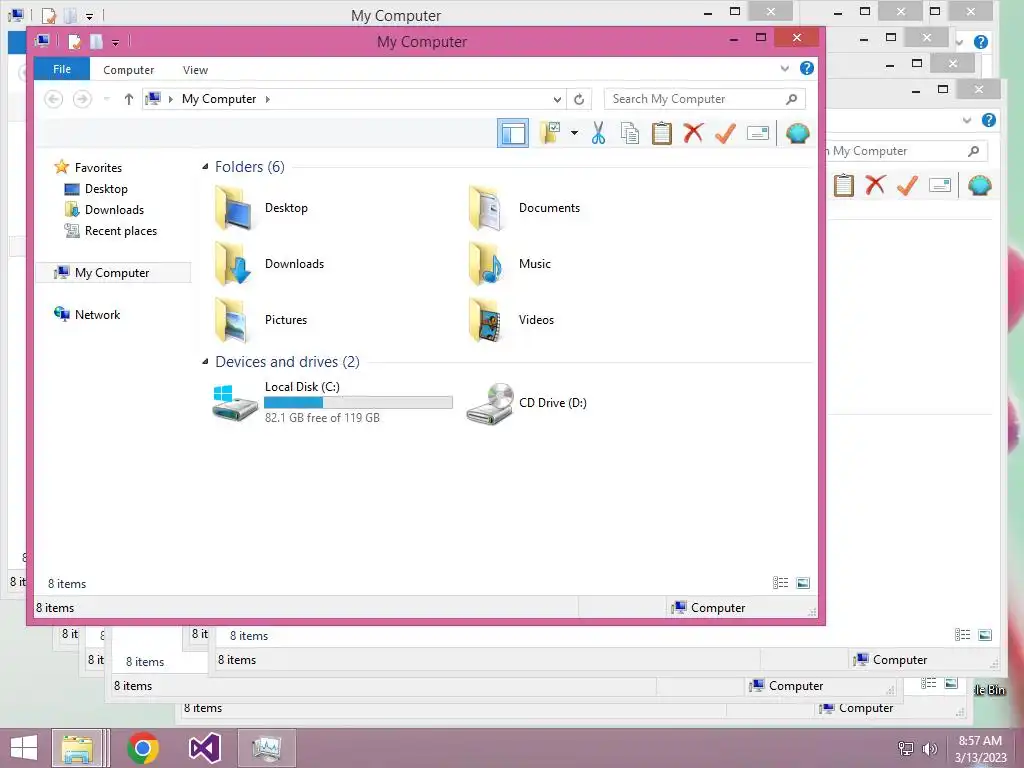Click Properties icon in quick access toolbar
Viewport: 1024px width, 768px height.
click(x=74, y=42)
